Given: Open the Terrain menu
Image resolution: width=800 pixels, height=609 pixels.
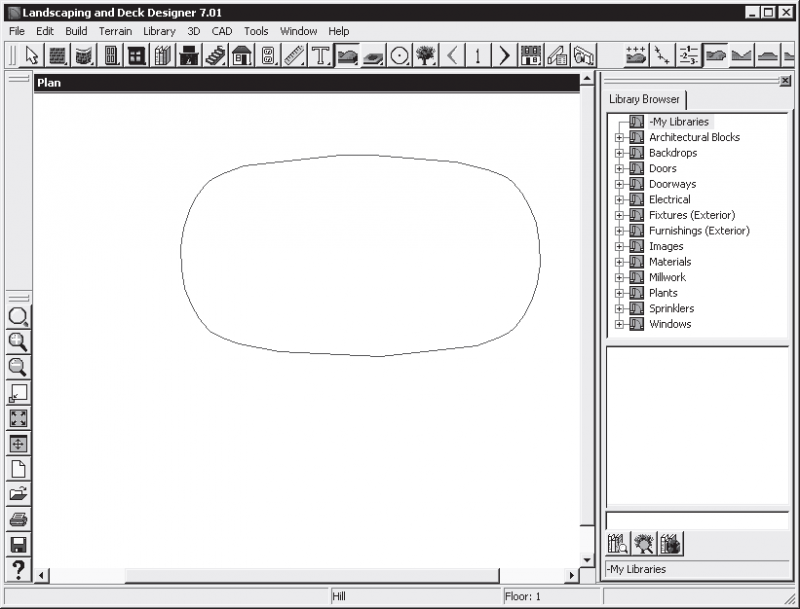Looking at the screenshot, I should coord(115,31).
